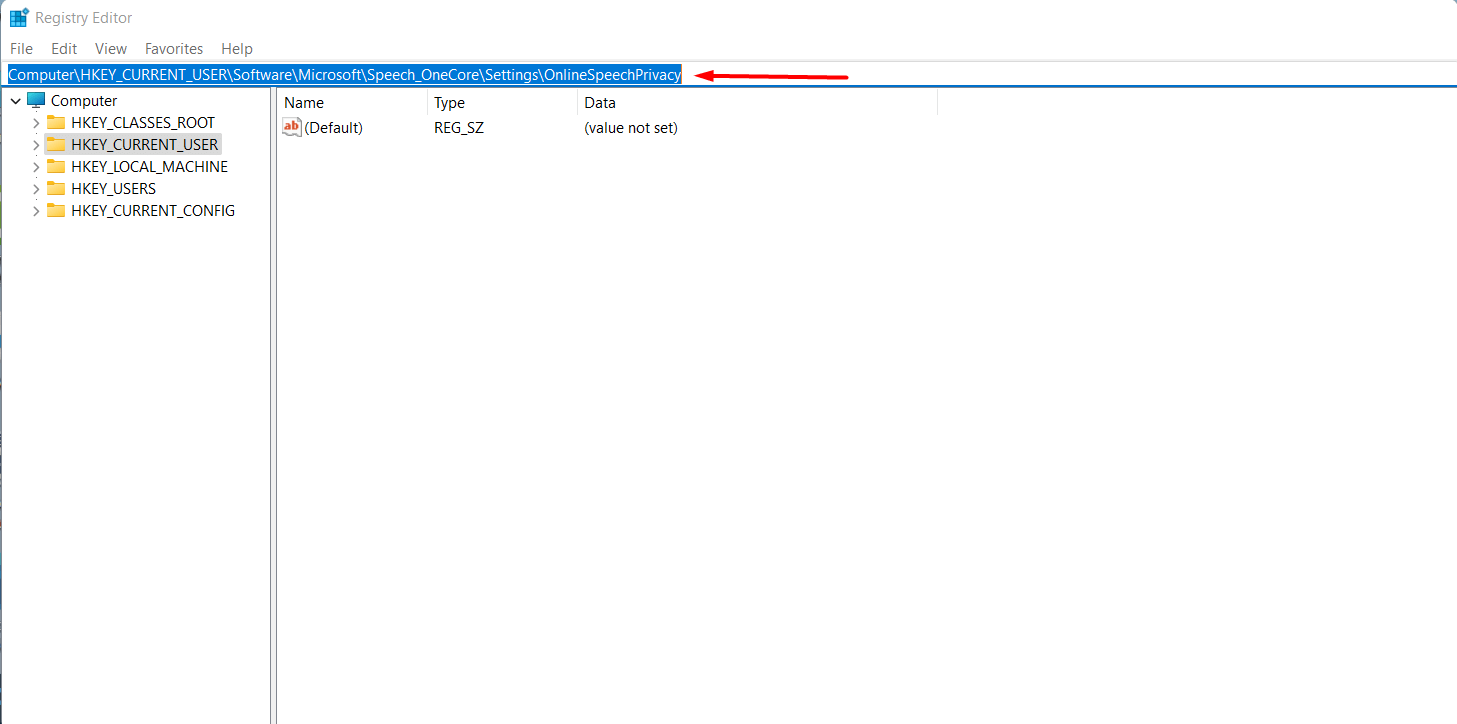Open the Help menu
Image resolution: width=1457 pixels, height=724 pixels.
tap(236, 48)
